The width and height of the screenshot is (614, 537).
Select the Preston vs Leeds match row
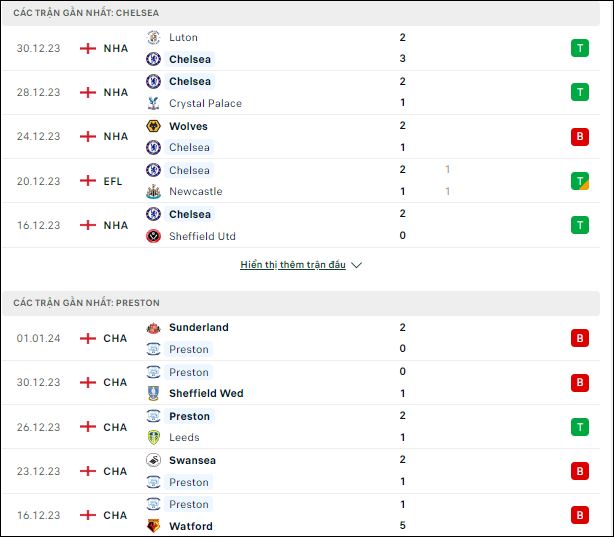click(x=301, y=427)
